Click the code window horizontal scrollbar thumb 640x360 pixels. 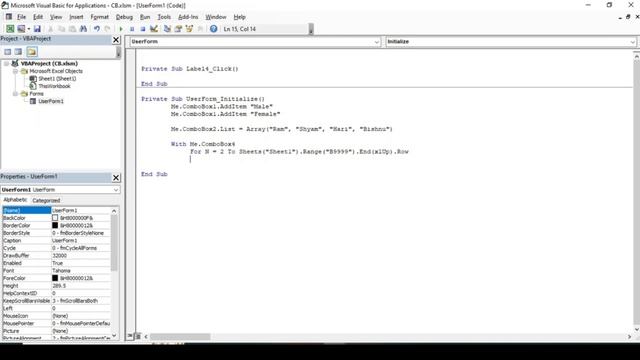pos(180,337)
